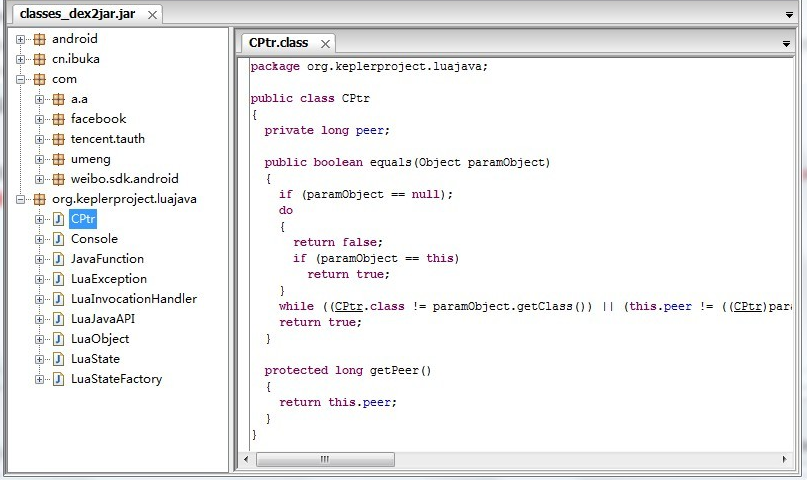This screenshot has width=807, height=480.
Task: Expand the tencent.tauth package node
Action: [x=40, y=139]
